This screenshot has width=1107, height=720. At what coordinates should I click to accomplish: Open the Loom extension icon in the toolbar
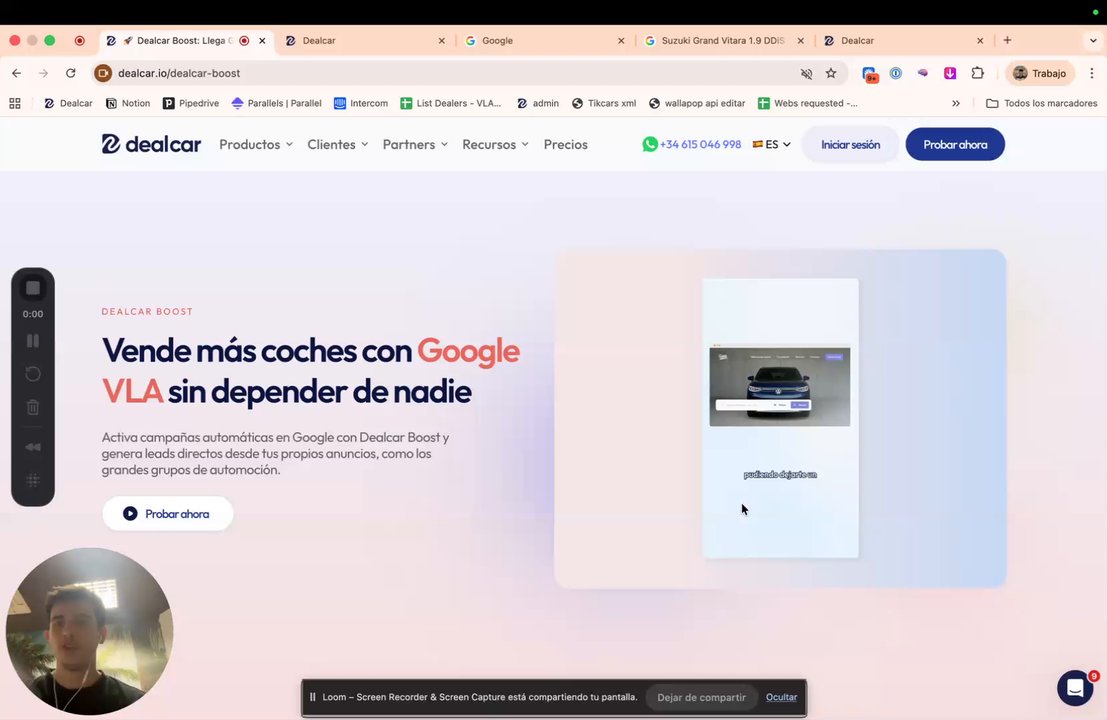coord(870,73)
